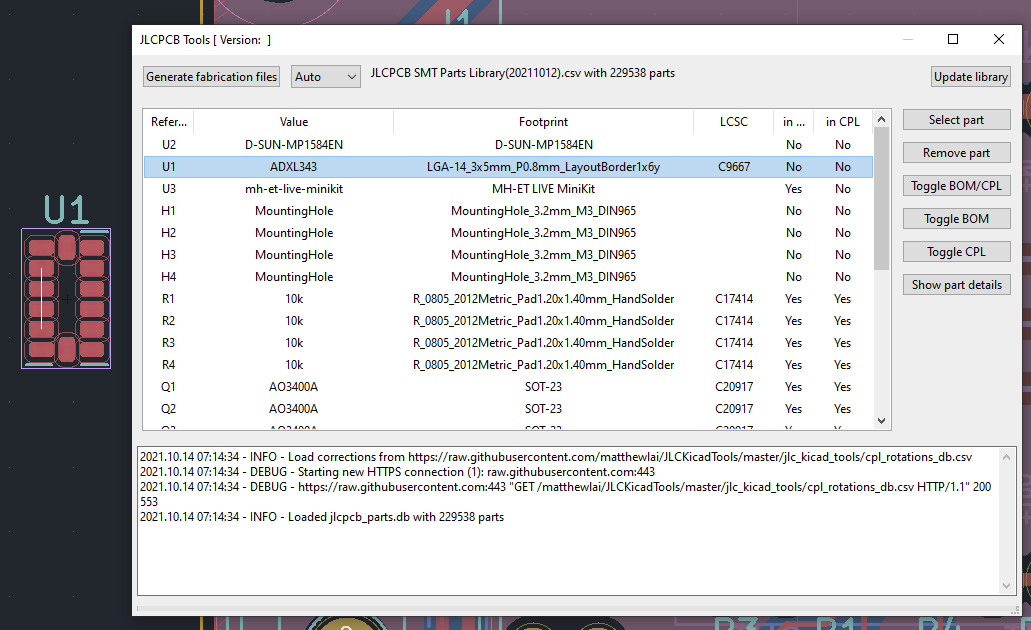The height and width of the screenshot is (630, 1031).
Task: Toggle BOM inclusion for selected row
Action: point(956,218)
